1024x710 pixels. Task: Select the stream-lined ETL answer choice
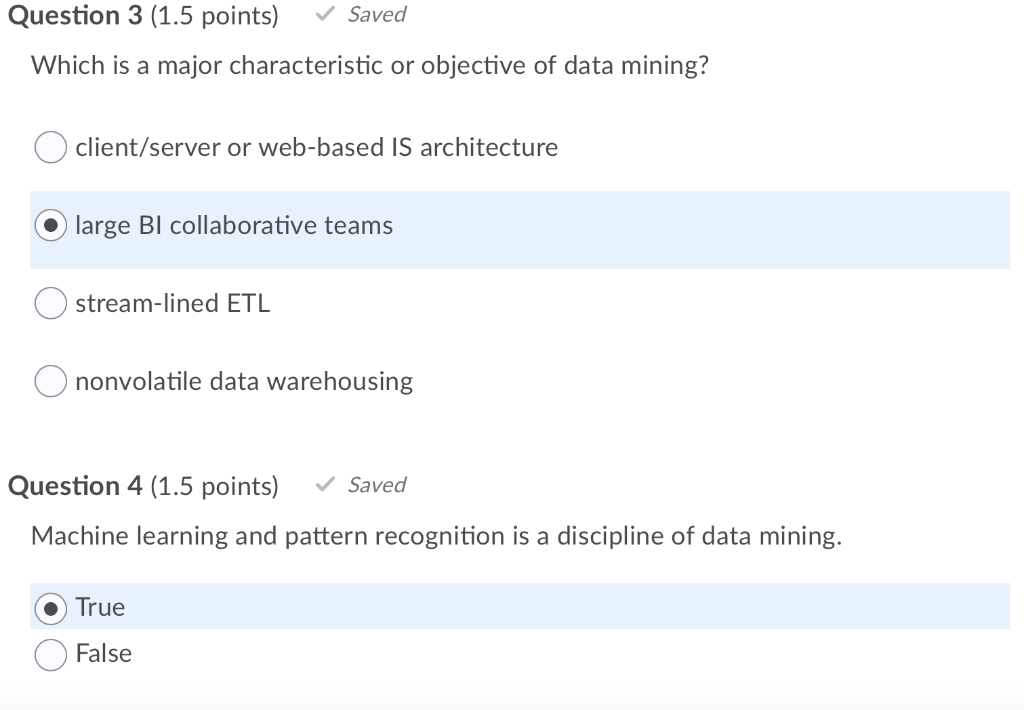tap(50, 302)
